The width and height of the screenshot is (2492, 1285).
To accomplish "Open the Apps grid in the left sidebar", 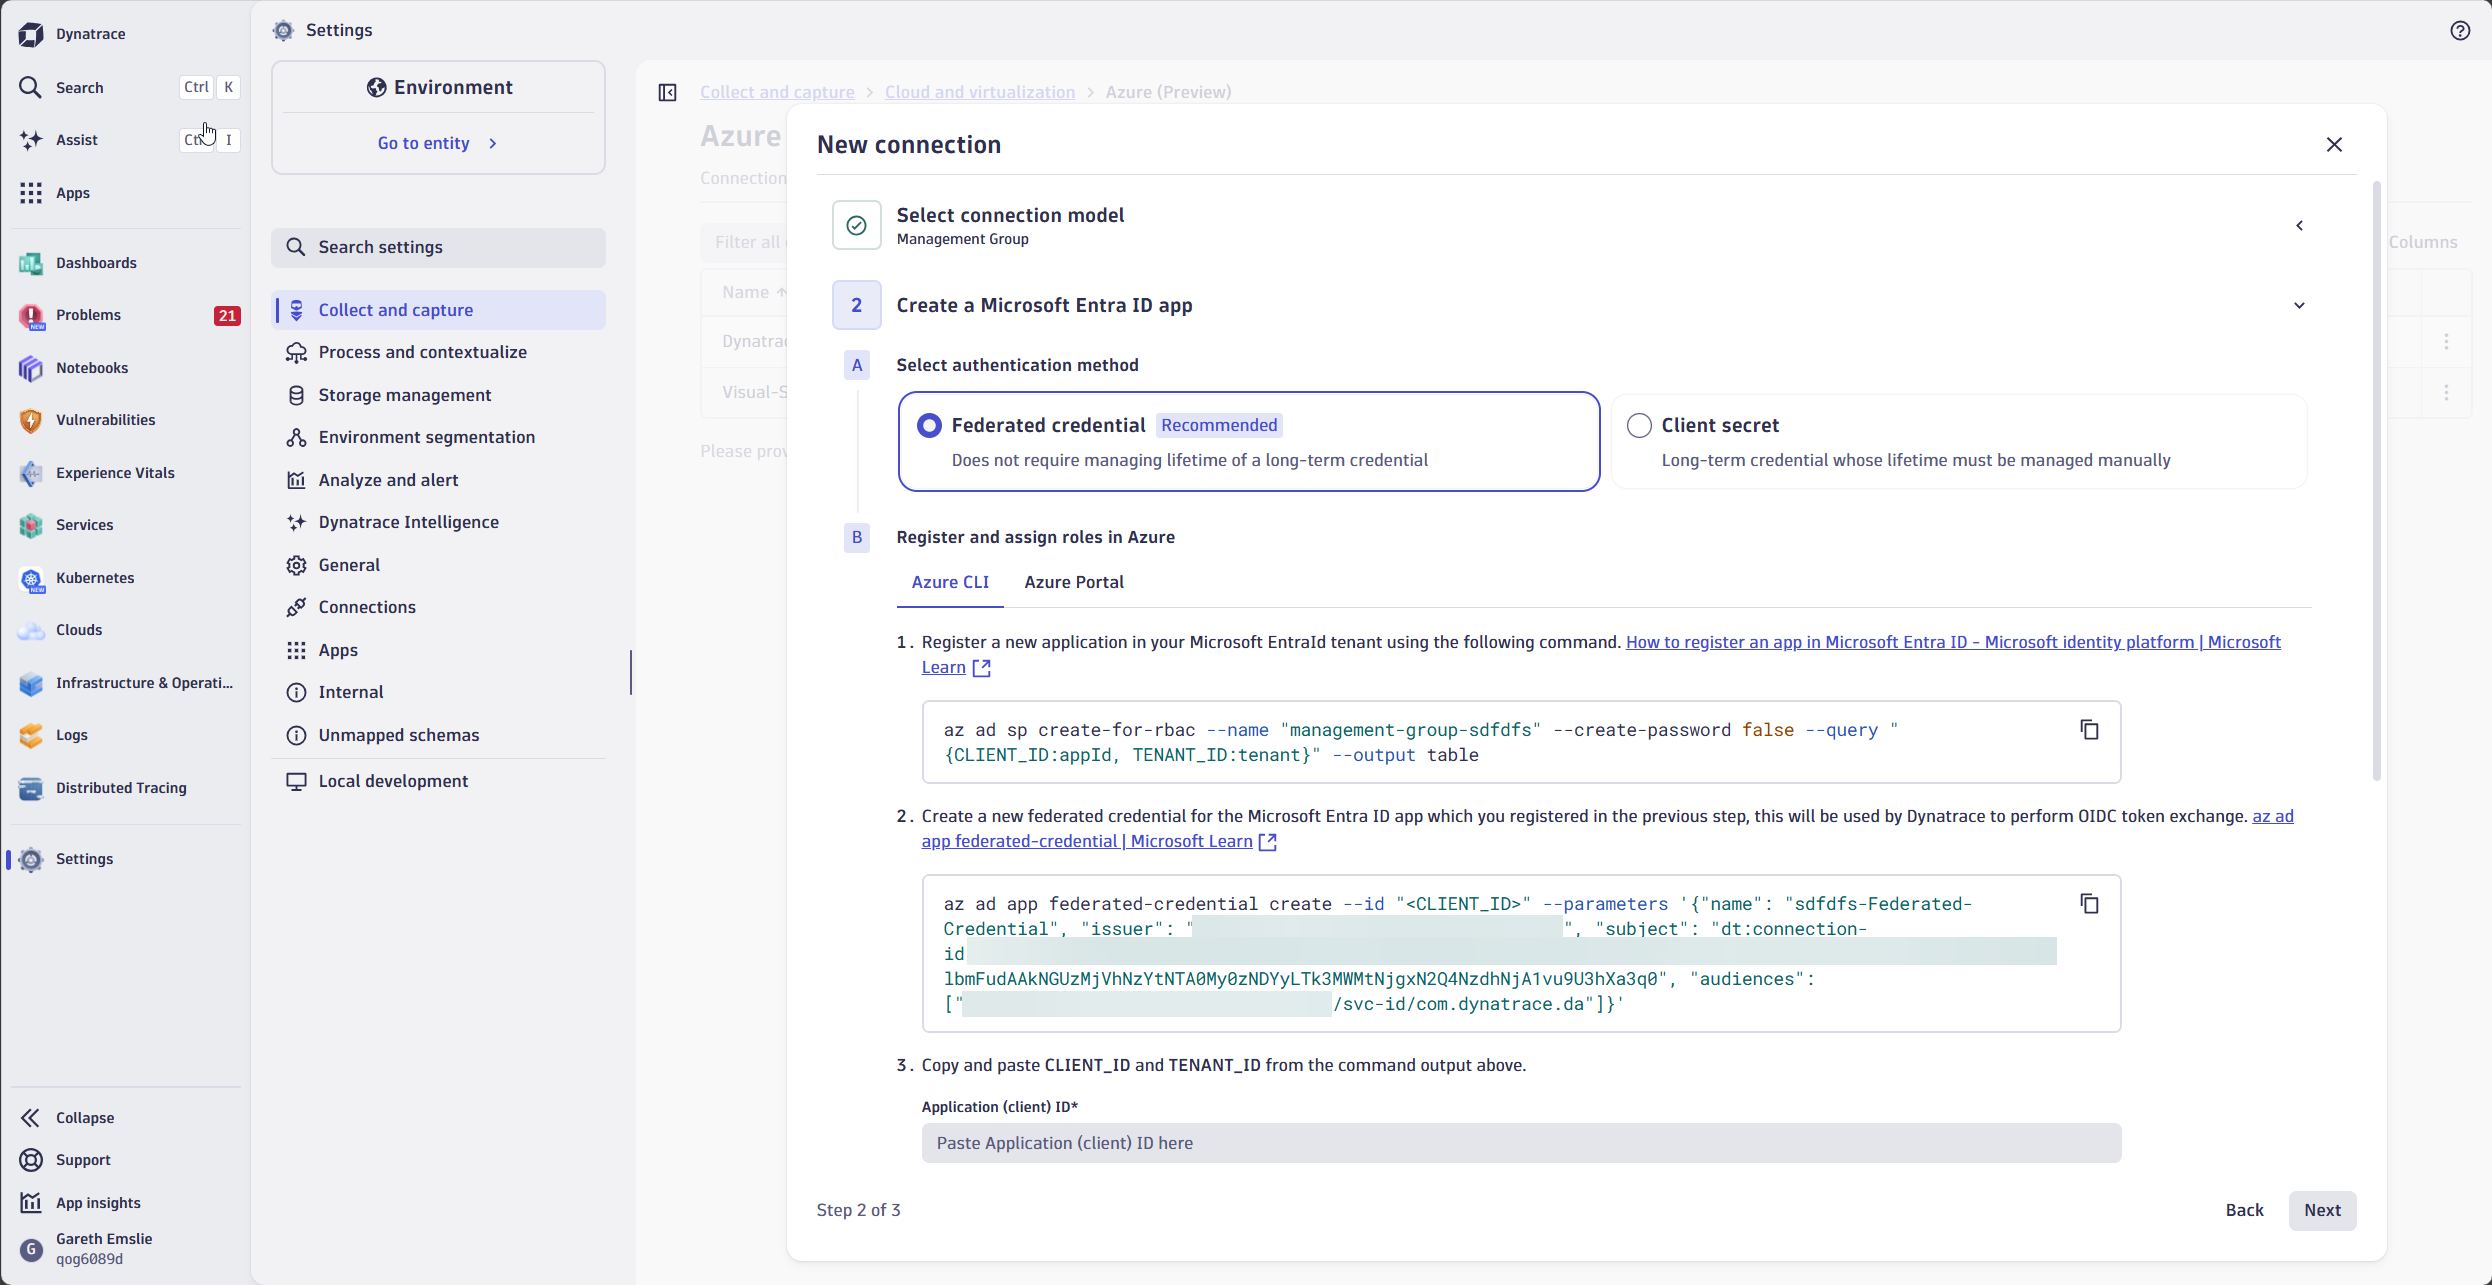I will (x=31, y=193).
